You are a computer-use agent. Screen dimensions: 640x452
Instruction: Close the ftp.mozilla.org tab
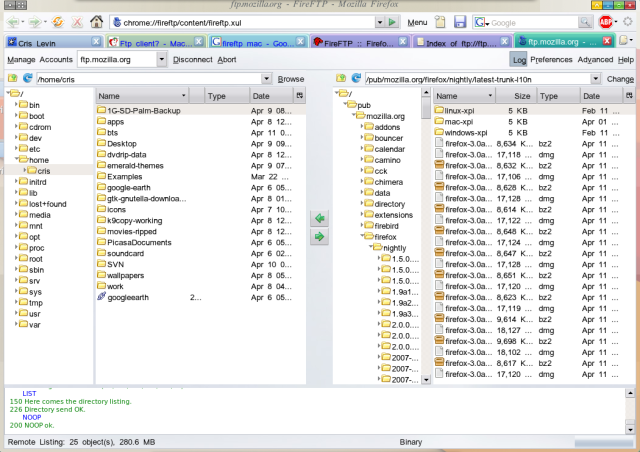[x=607, y=41]
